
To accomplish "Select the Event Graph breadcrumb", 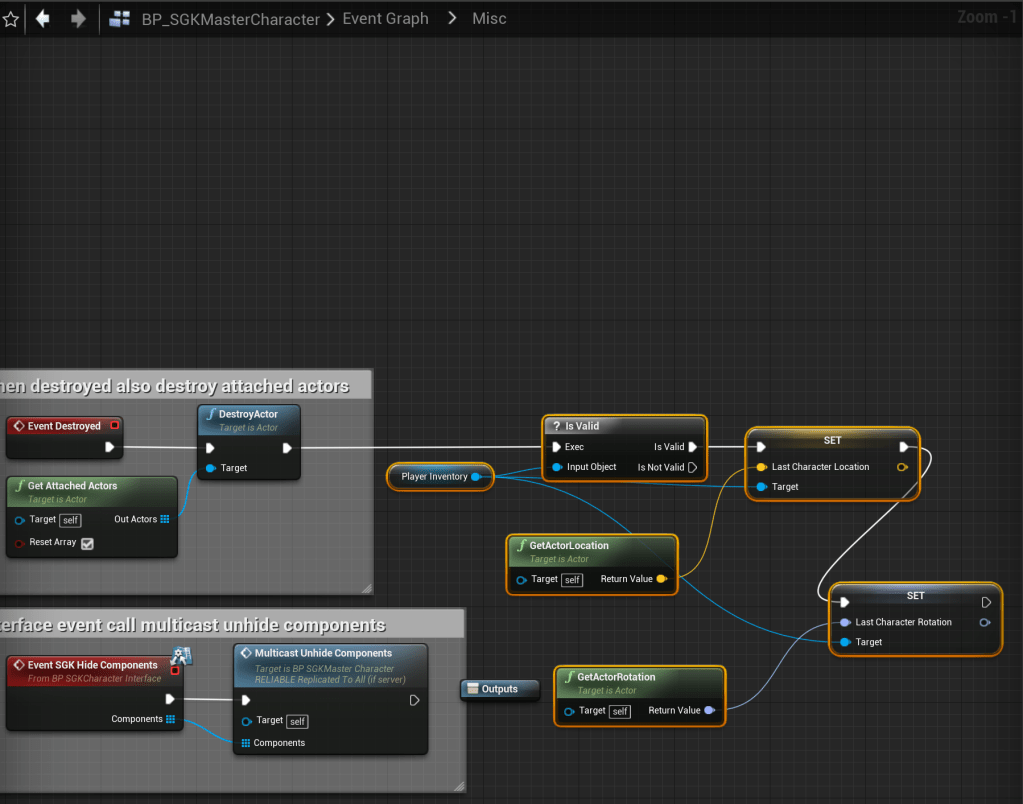I will pyautogui.click(x=385, y=19).
